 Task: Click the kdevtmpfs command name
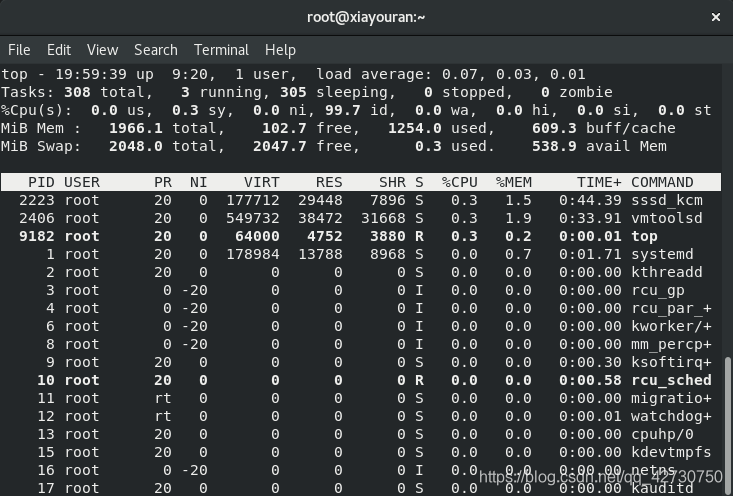(671, 452)
